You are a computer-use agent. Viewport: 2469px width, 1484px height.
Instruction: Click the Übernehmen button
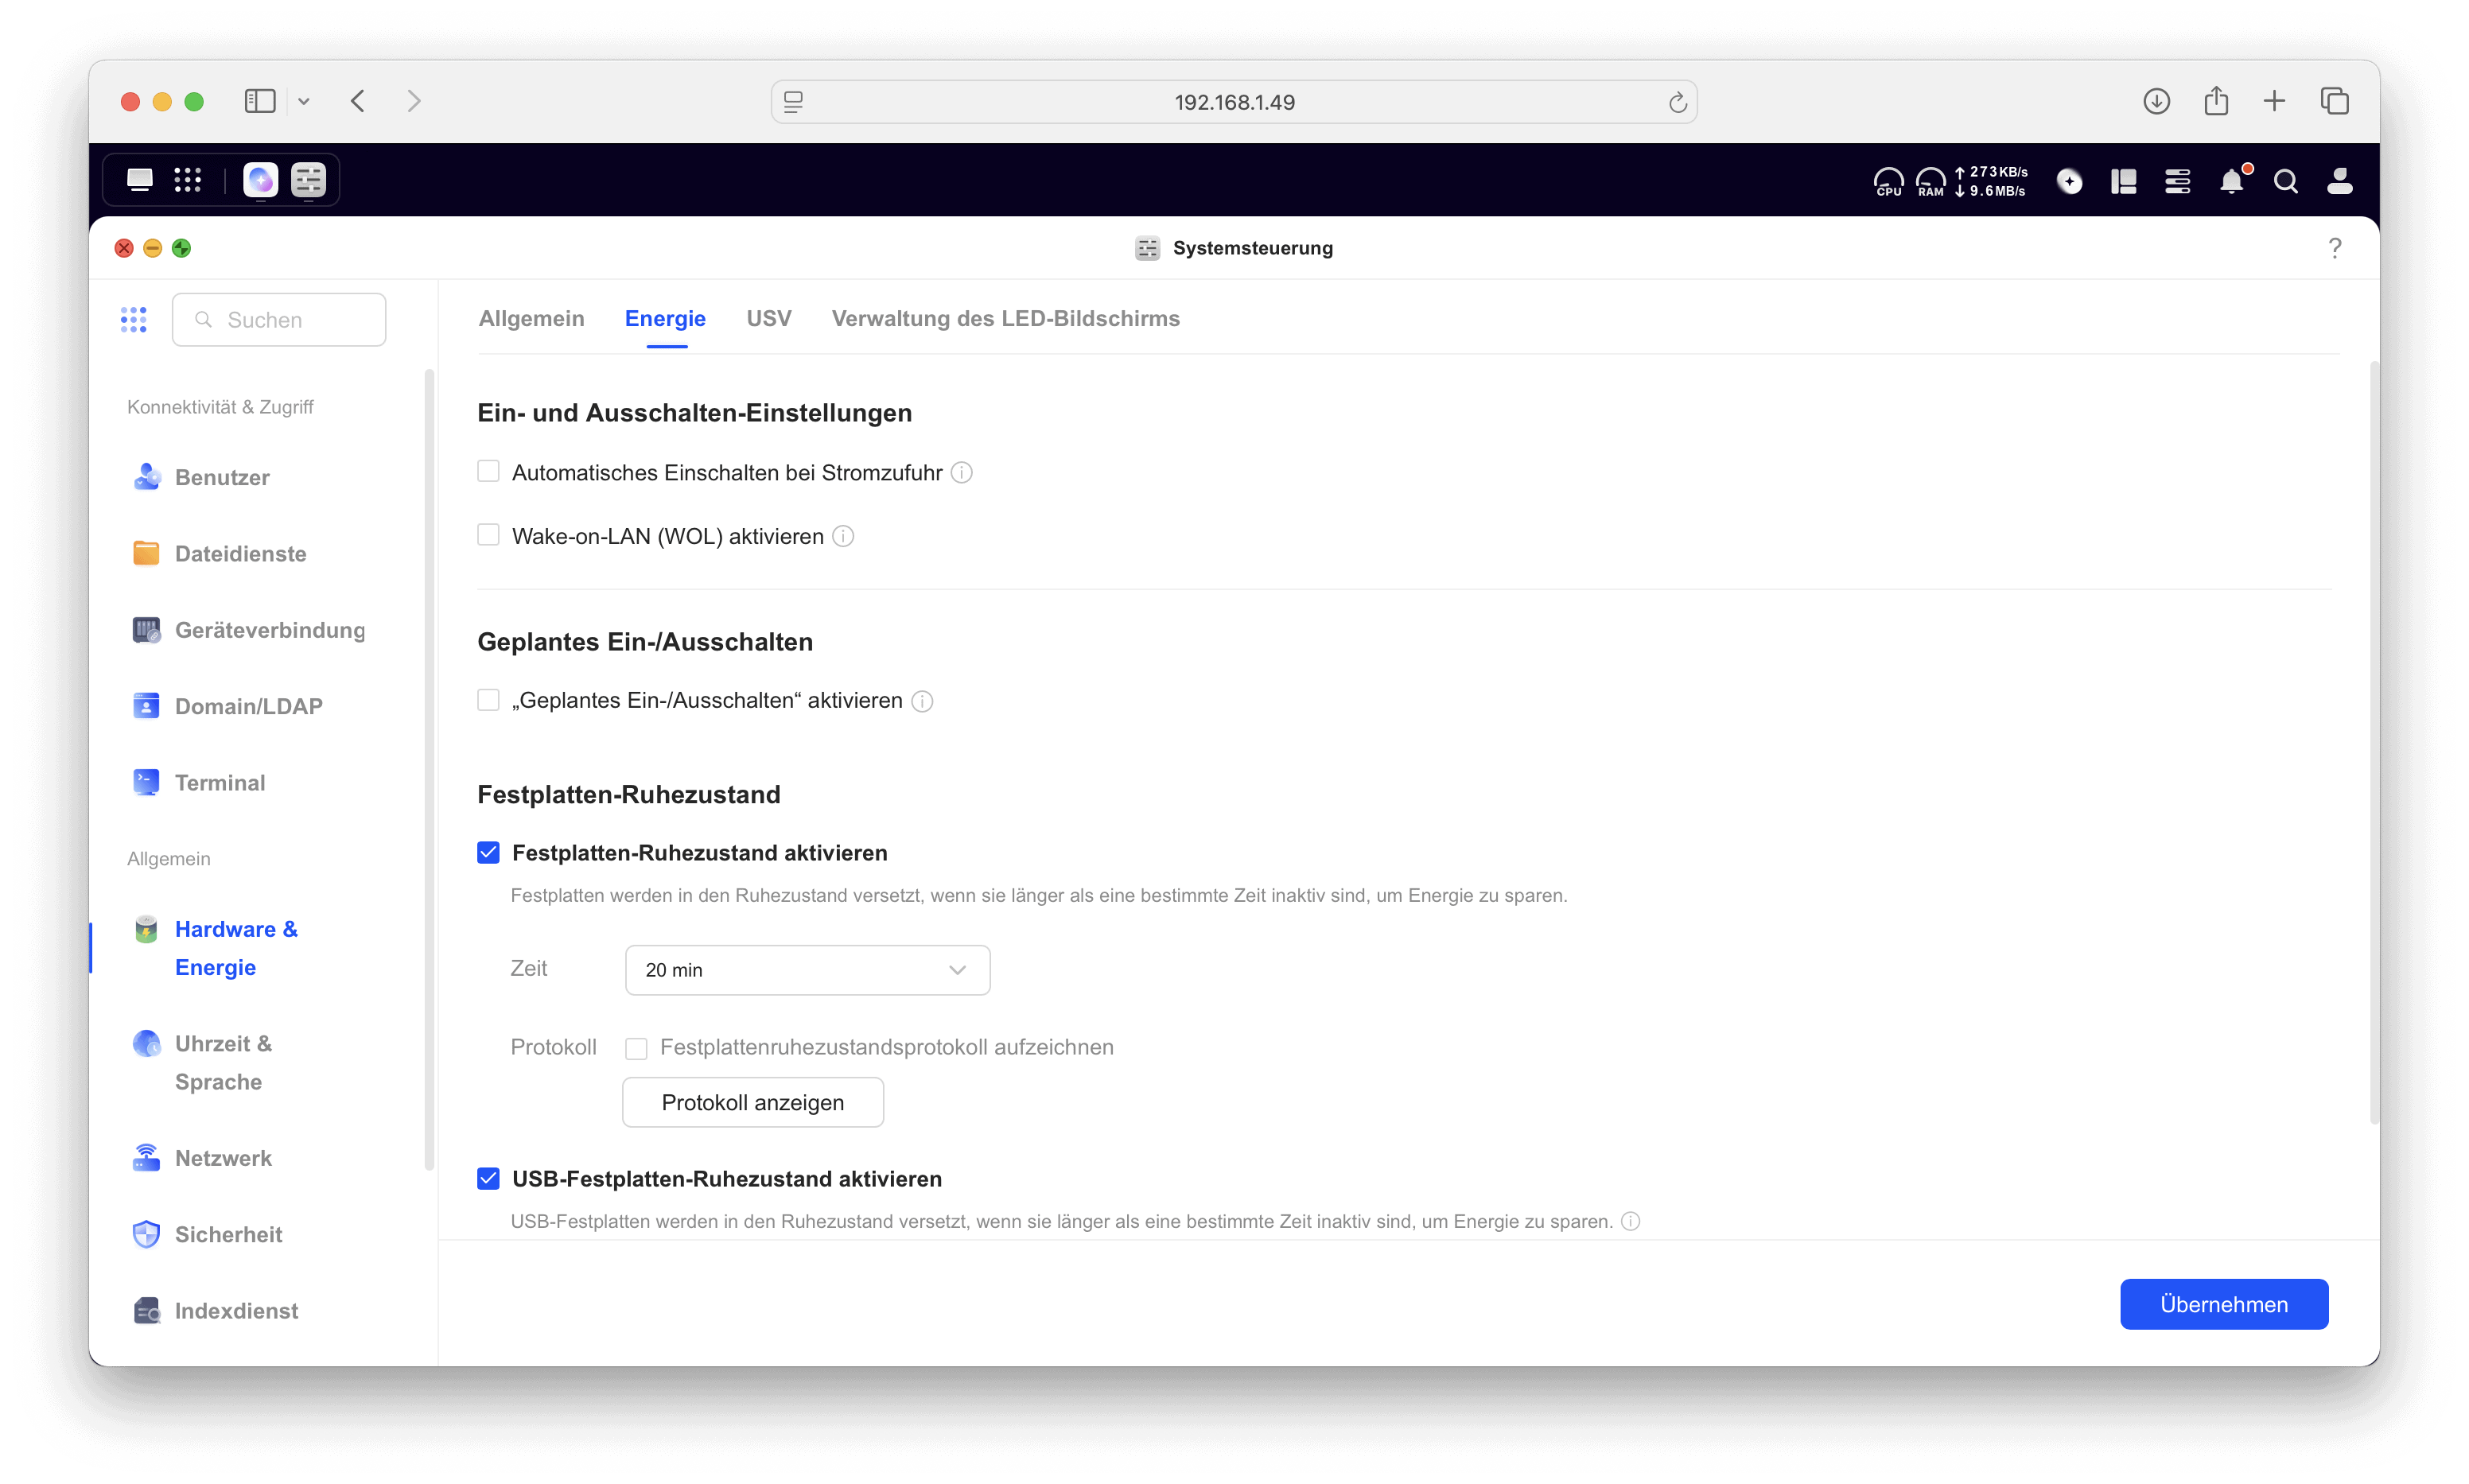[2223, 1304]
